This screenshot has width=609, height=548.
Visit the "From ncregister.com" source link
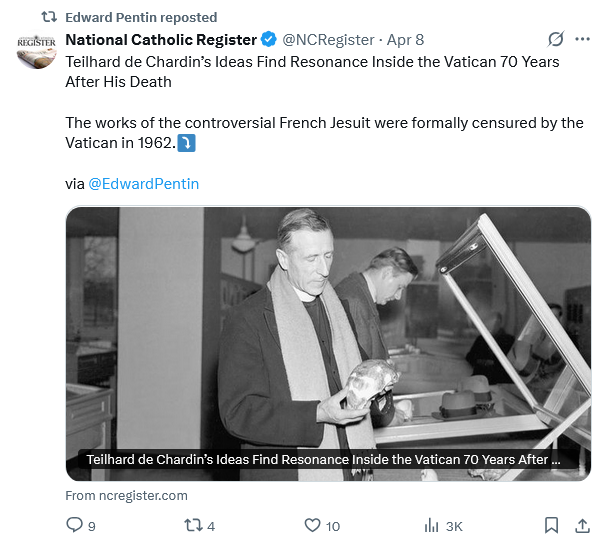(x=126, y=495)
